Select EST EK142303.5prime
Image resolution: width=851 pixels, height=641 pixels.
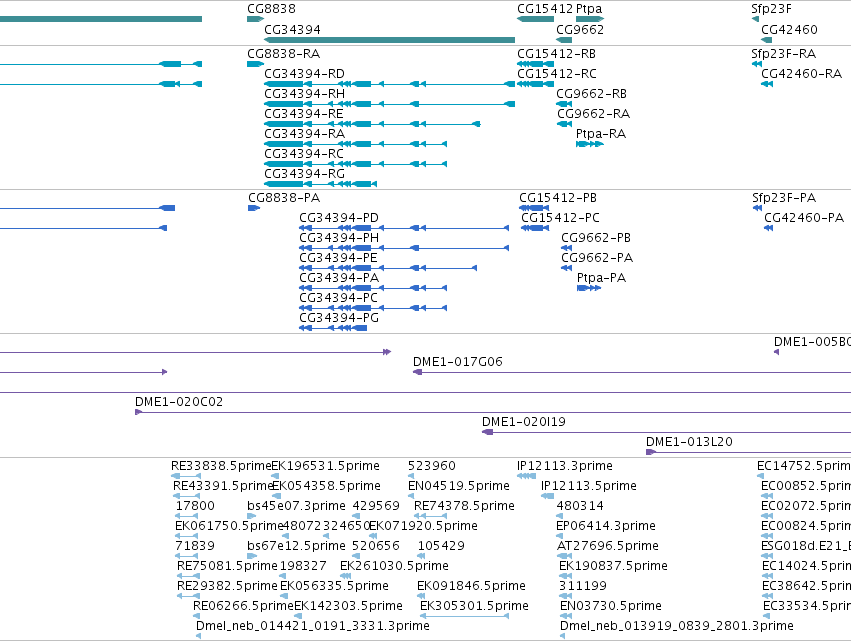(348, 606)
